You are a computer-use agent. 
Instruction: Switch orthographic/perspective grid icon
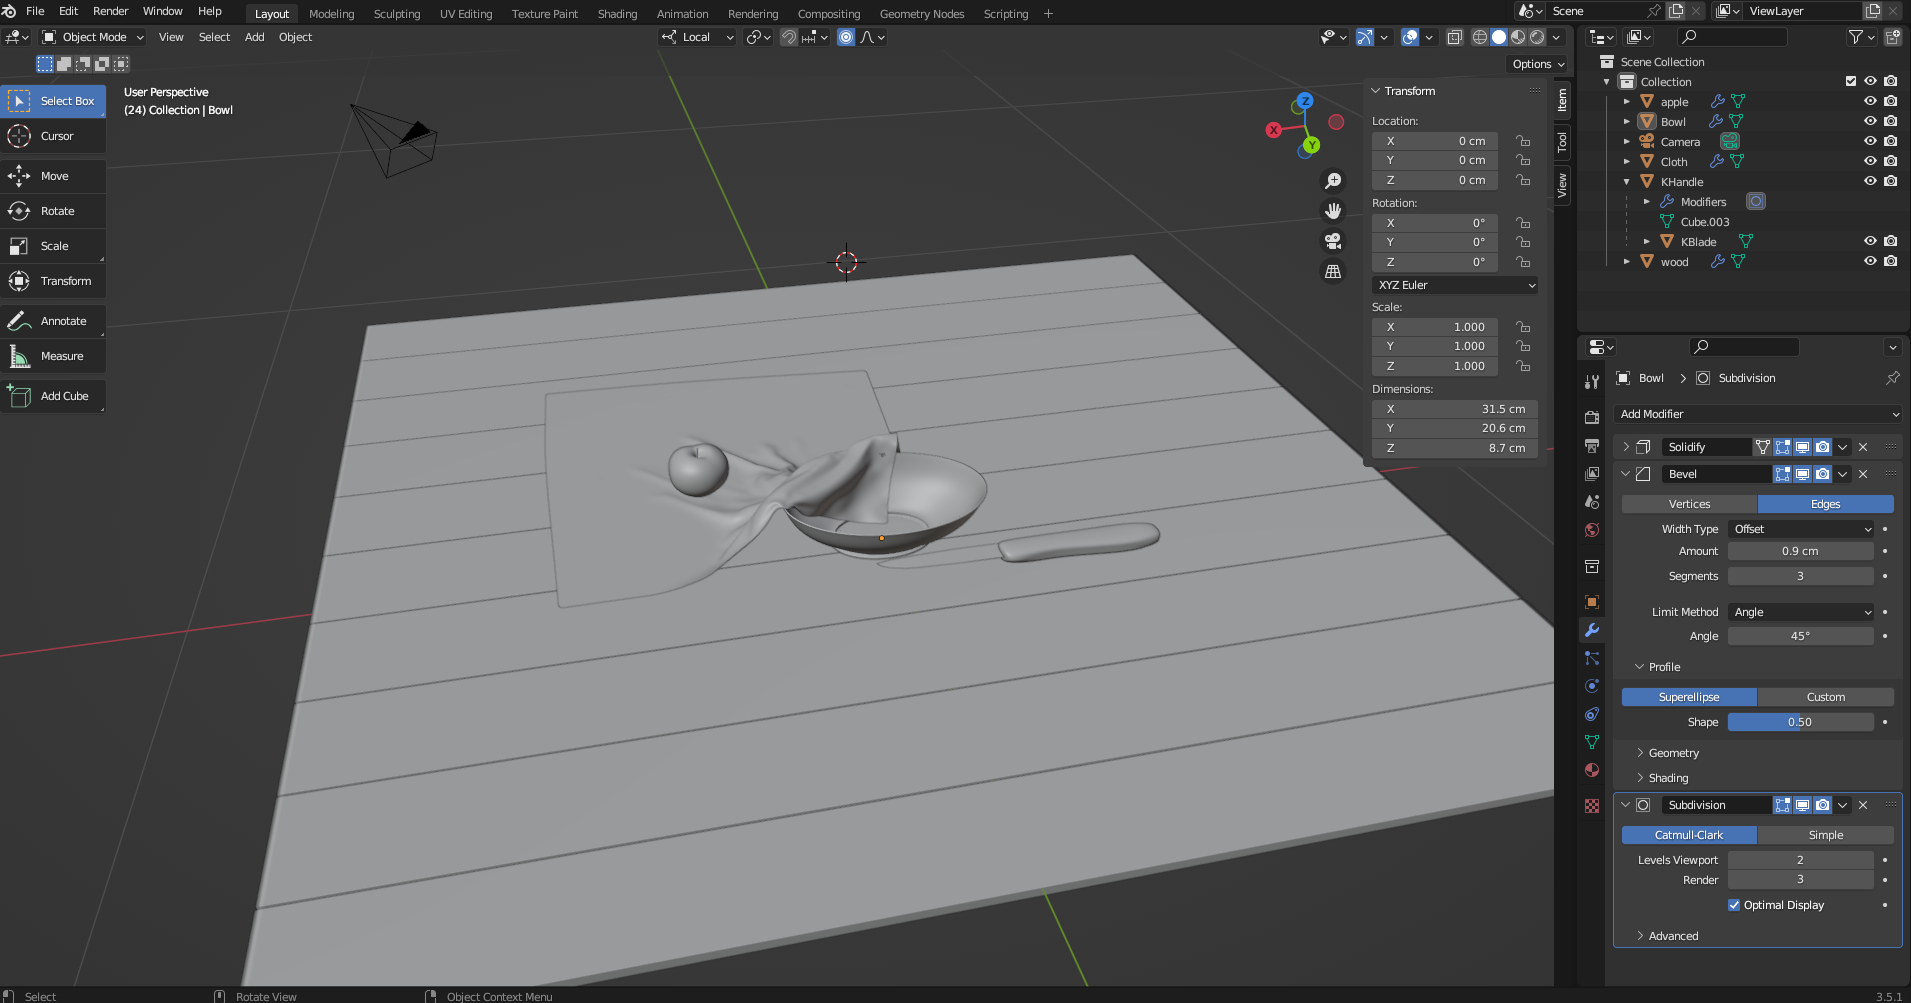coord(1333,271)
